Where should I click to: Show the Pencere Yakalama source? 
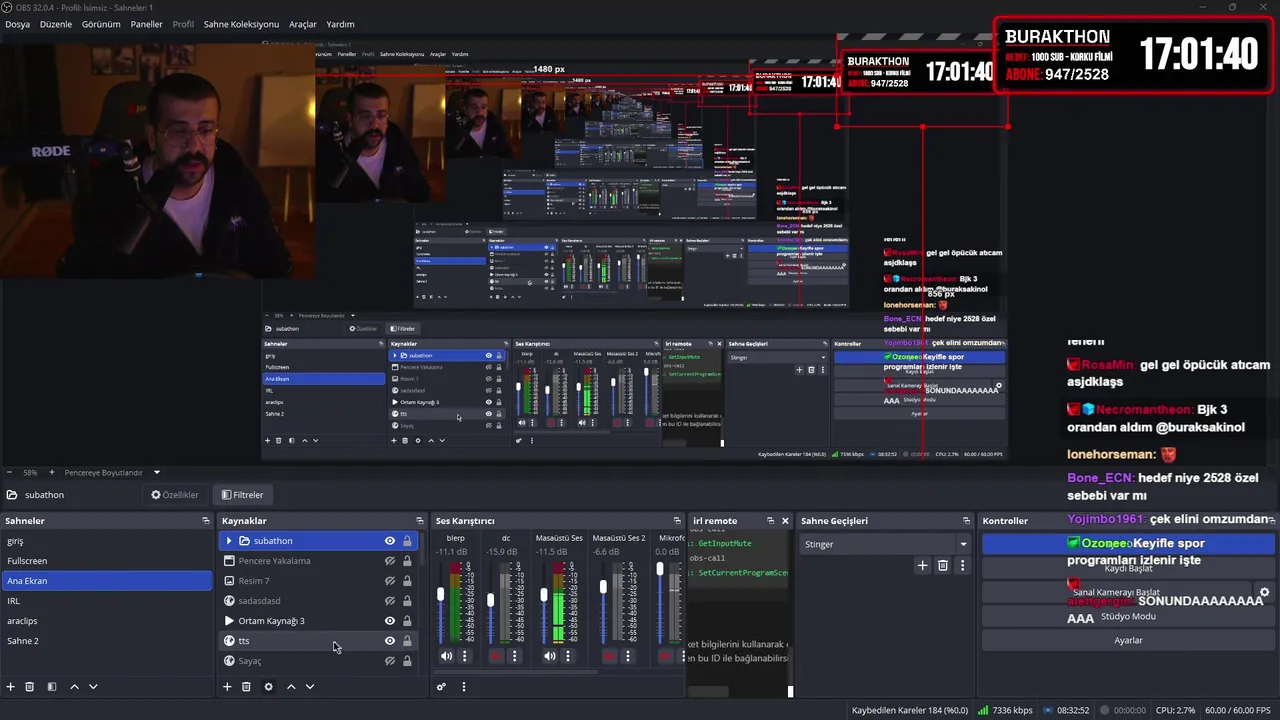tap(390, 561)
